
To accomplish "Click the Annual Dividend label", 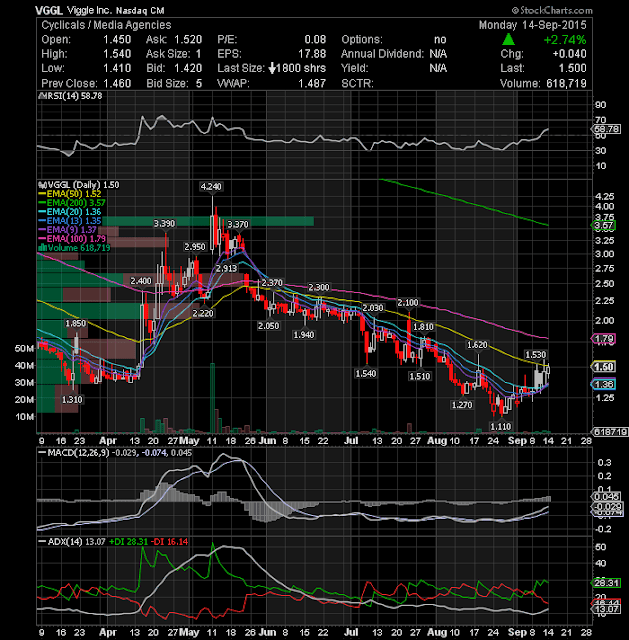I will click(x=382, y=54).
